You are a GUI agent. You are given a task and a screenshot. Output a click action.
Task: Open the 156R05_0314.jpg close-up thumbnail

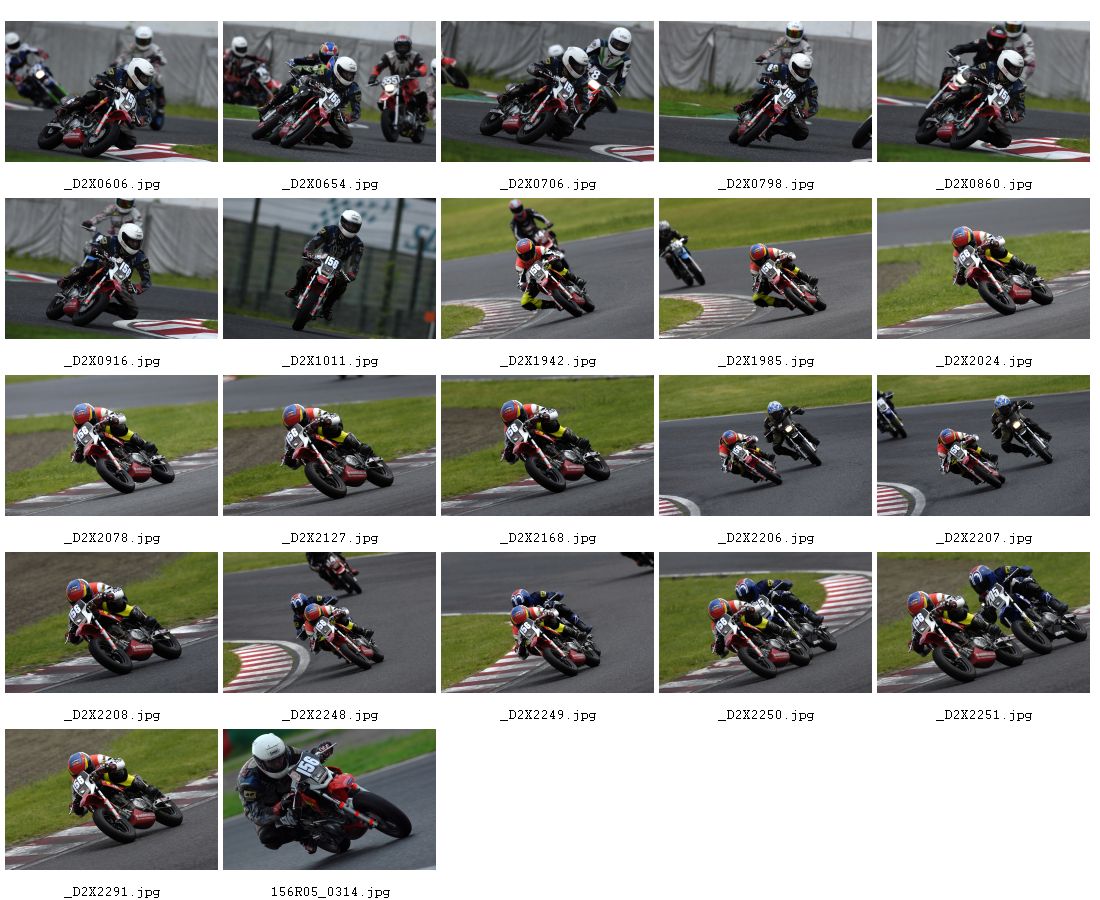click(329, 800)
